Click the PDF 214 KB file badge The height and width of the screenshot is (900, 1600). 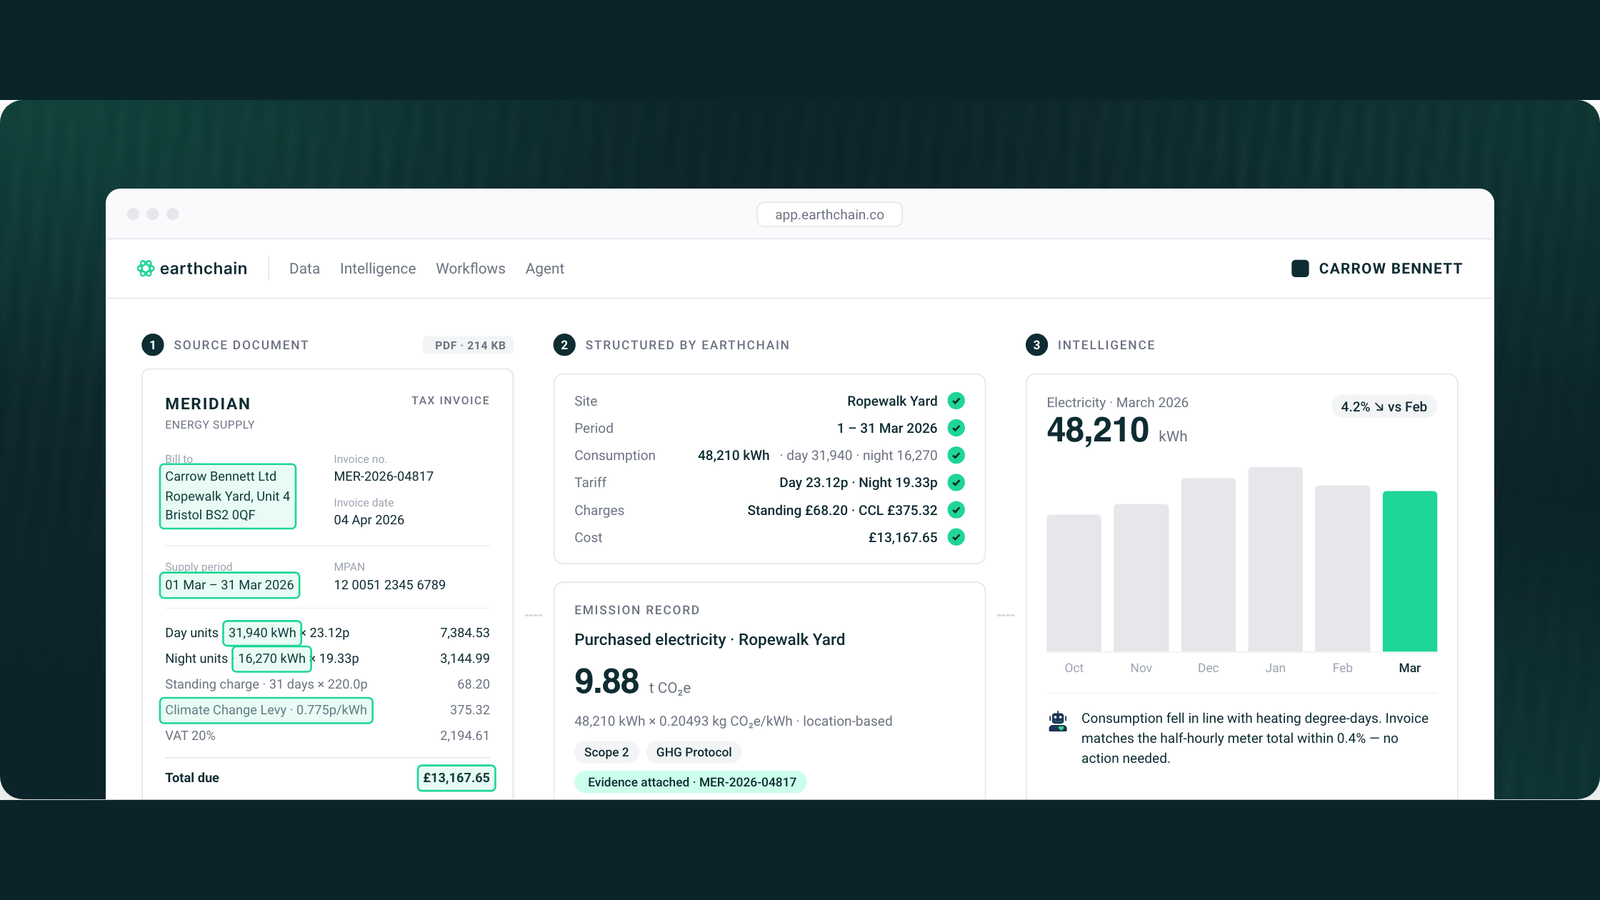(x=468, y=345)
